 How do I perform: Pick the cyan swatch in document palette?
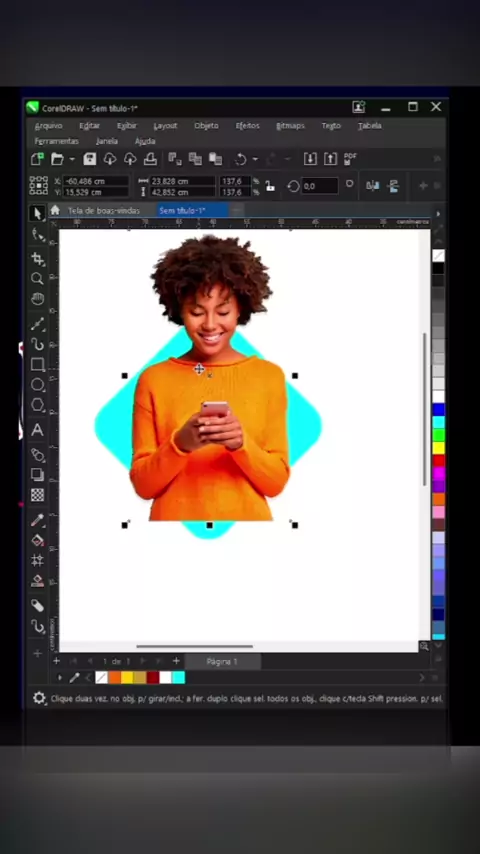(x=179, y=678)
